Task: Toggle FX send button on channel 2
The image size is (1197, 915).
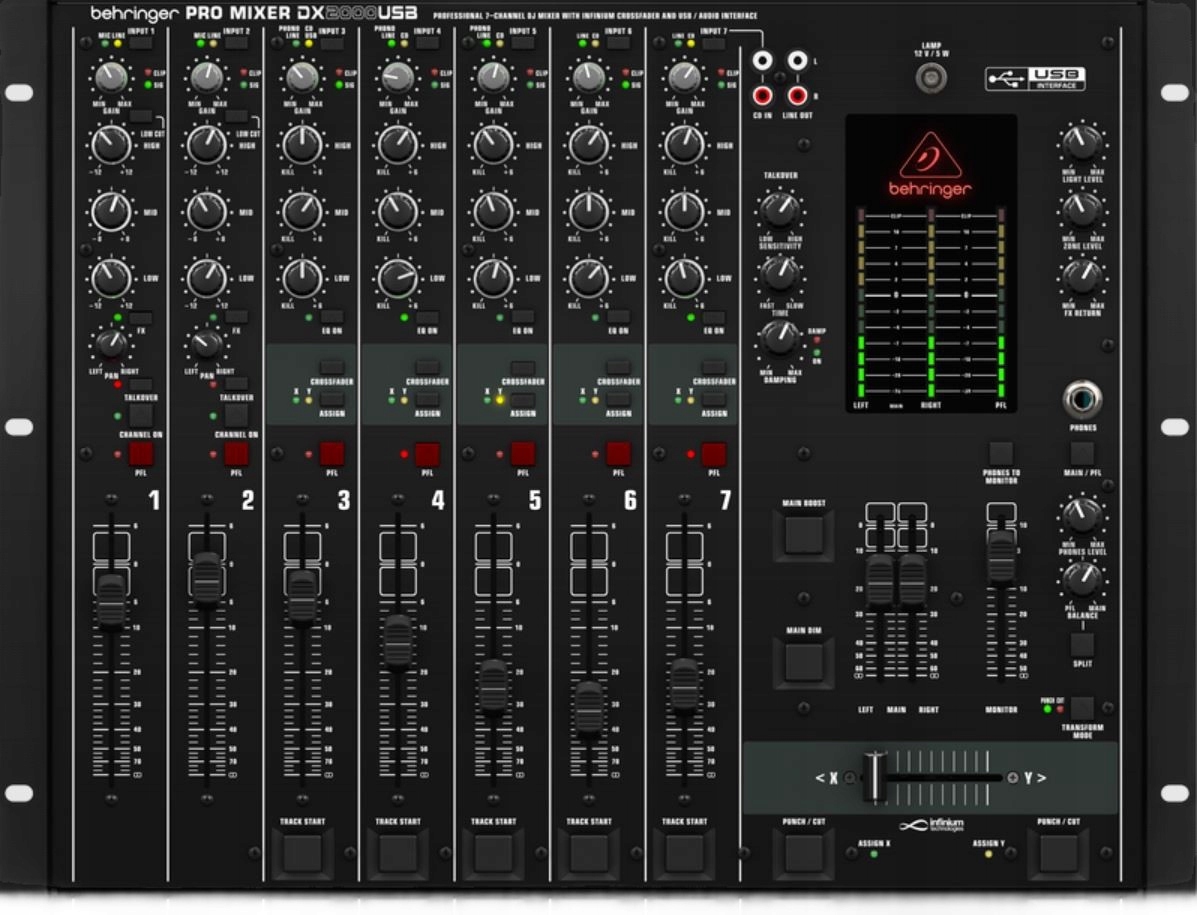Action: (x=236, y=317)
